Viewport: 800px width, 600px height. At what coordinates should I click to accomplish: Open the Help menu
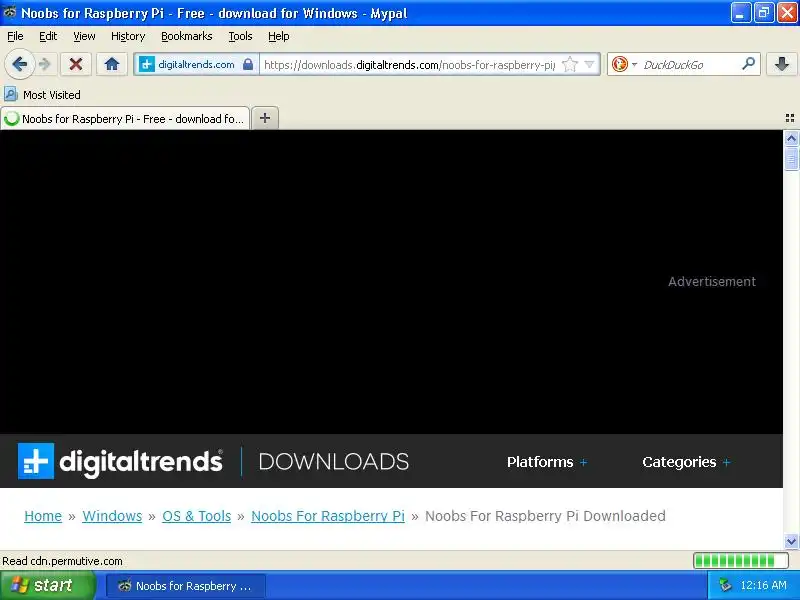point(279,36)
